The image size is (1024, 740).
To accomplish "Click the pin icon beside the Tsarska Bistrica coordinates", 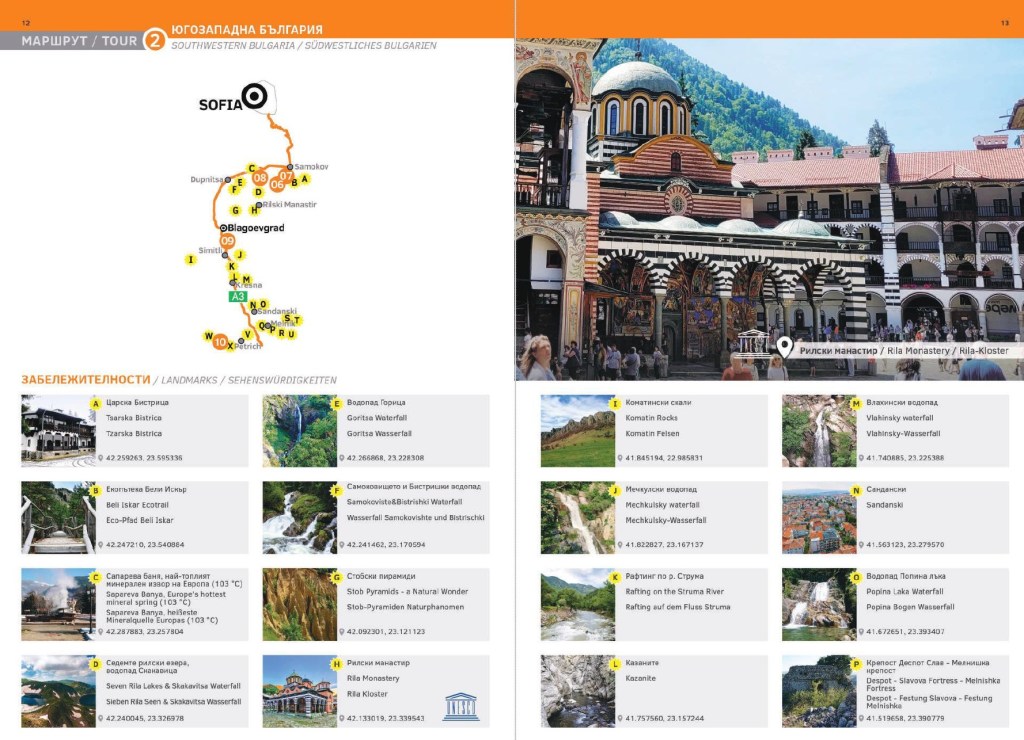I will click(100, 458).
